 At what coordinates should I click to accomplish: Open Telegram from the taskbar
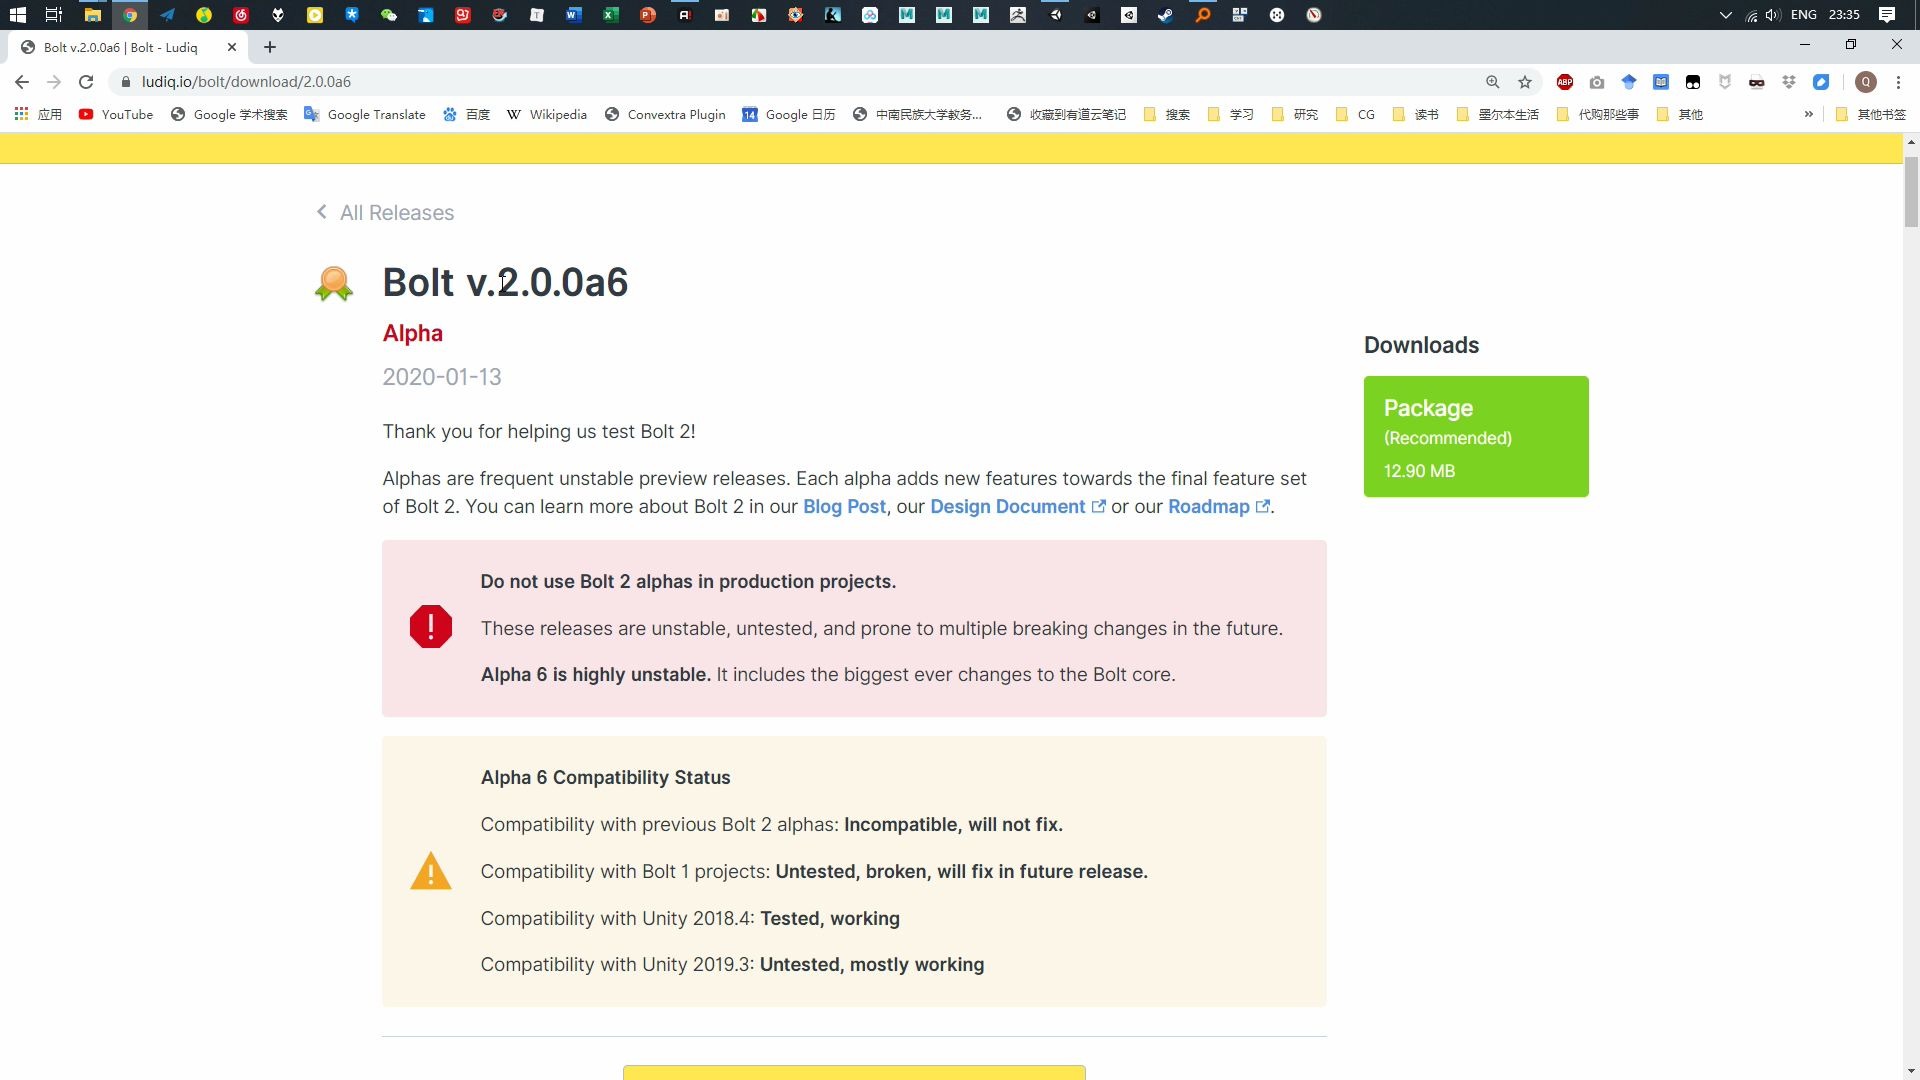point(167,15)
